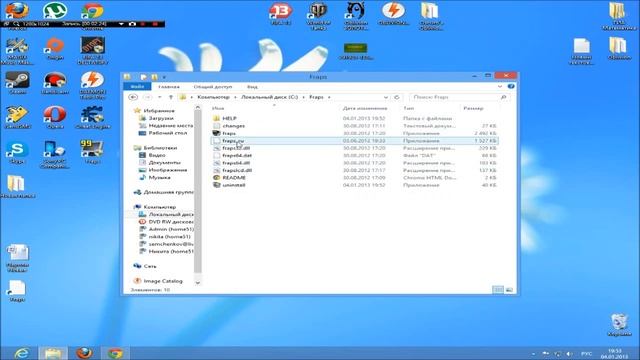Open quick access toolbar customize dropdown
Viewport: 640px width, 360px height.
pyautogui.click(x=164, y=77)
